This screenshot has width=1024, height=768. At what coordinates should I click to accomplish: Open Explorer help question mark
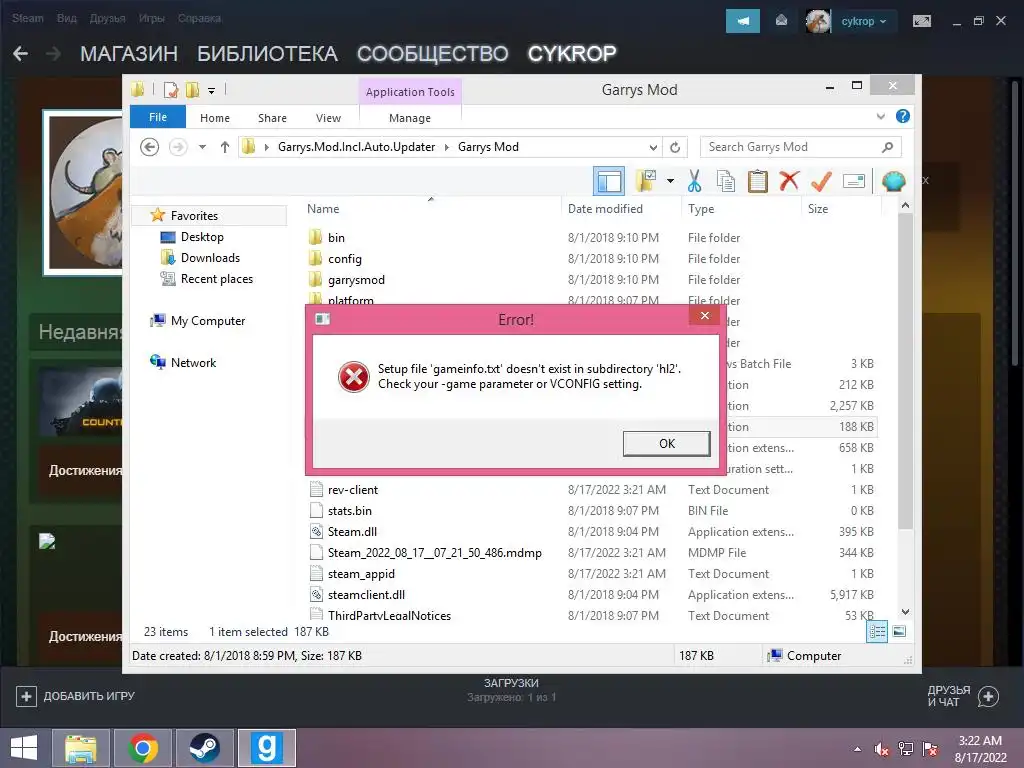903,116
